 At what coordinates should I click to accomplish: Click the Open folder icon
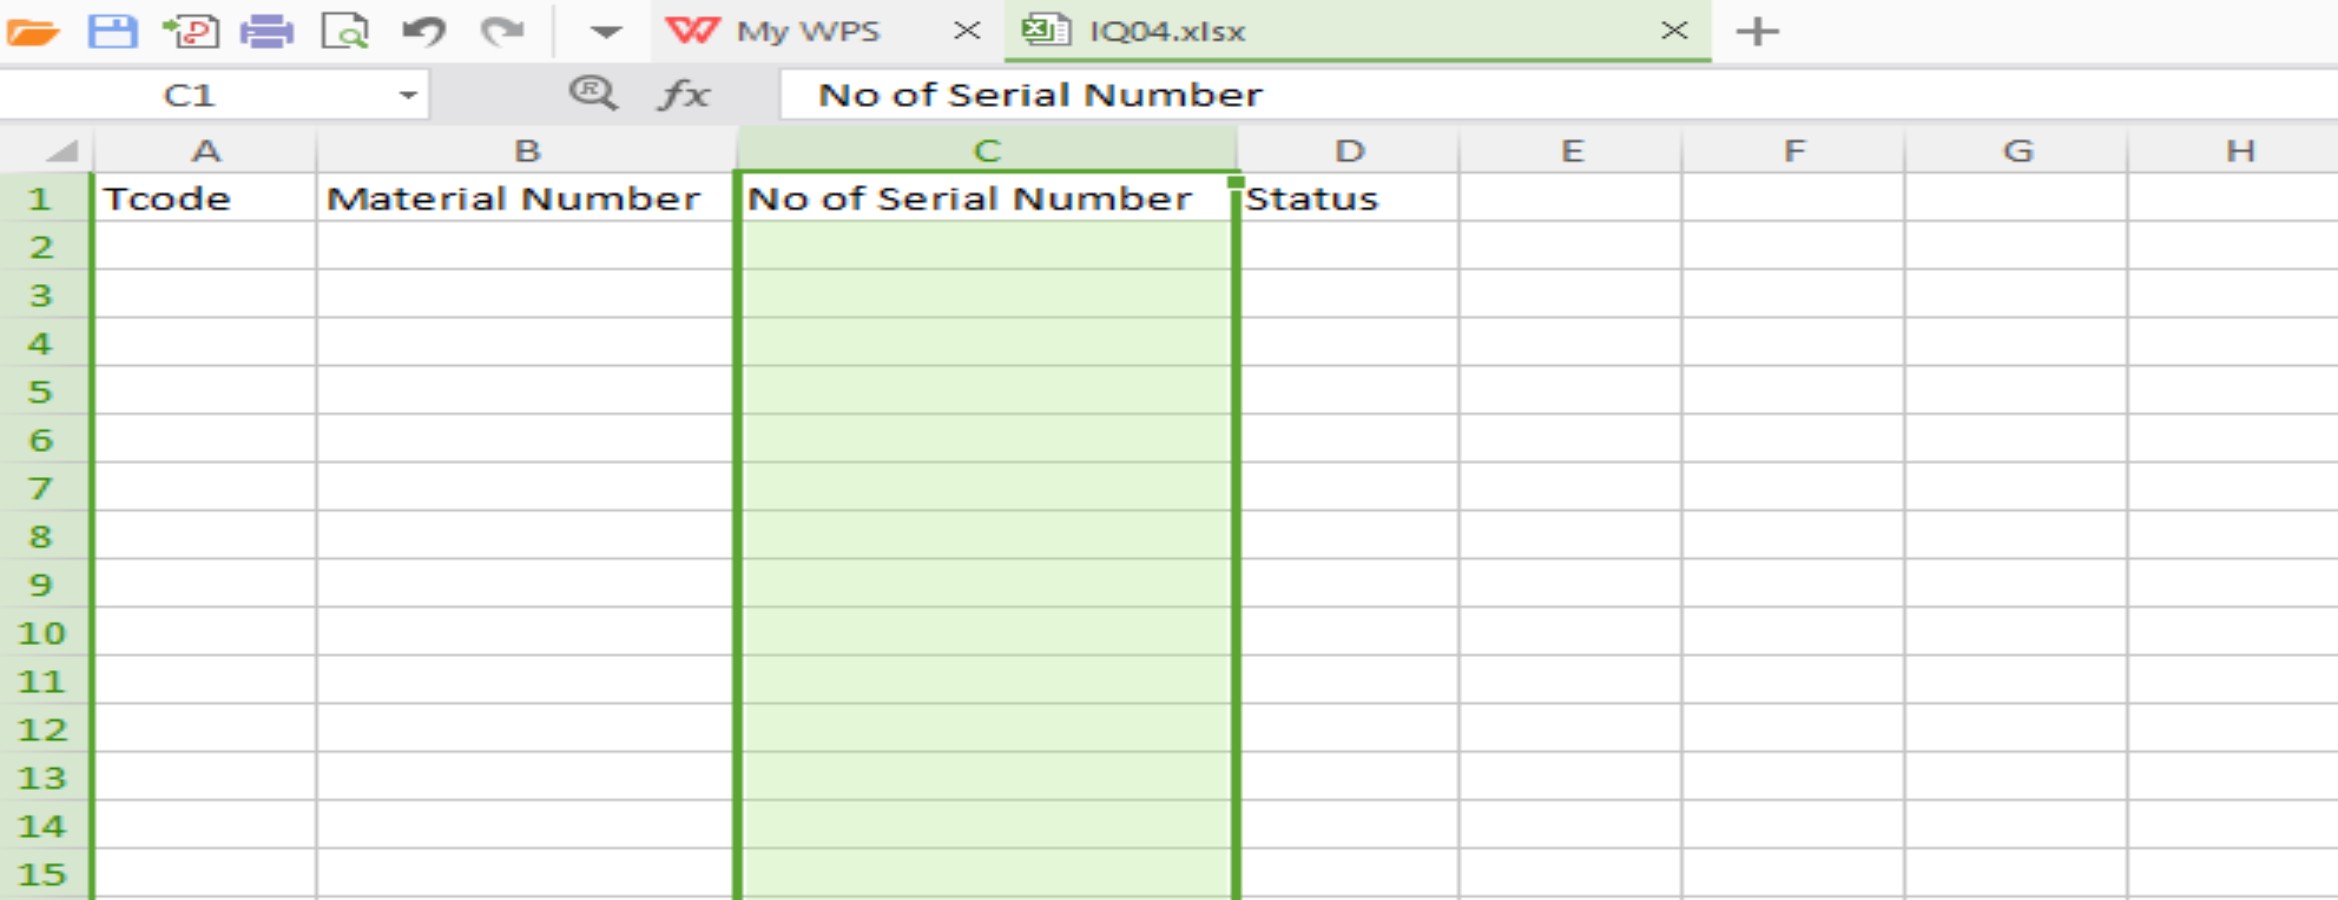32,32
